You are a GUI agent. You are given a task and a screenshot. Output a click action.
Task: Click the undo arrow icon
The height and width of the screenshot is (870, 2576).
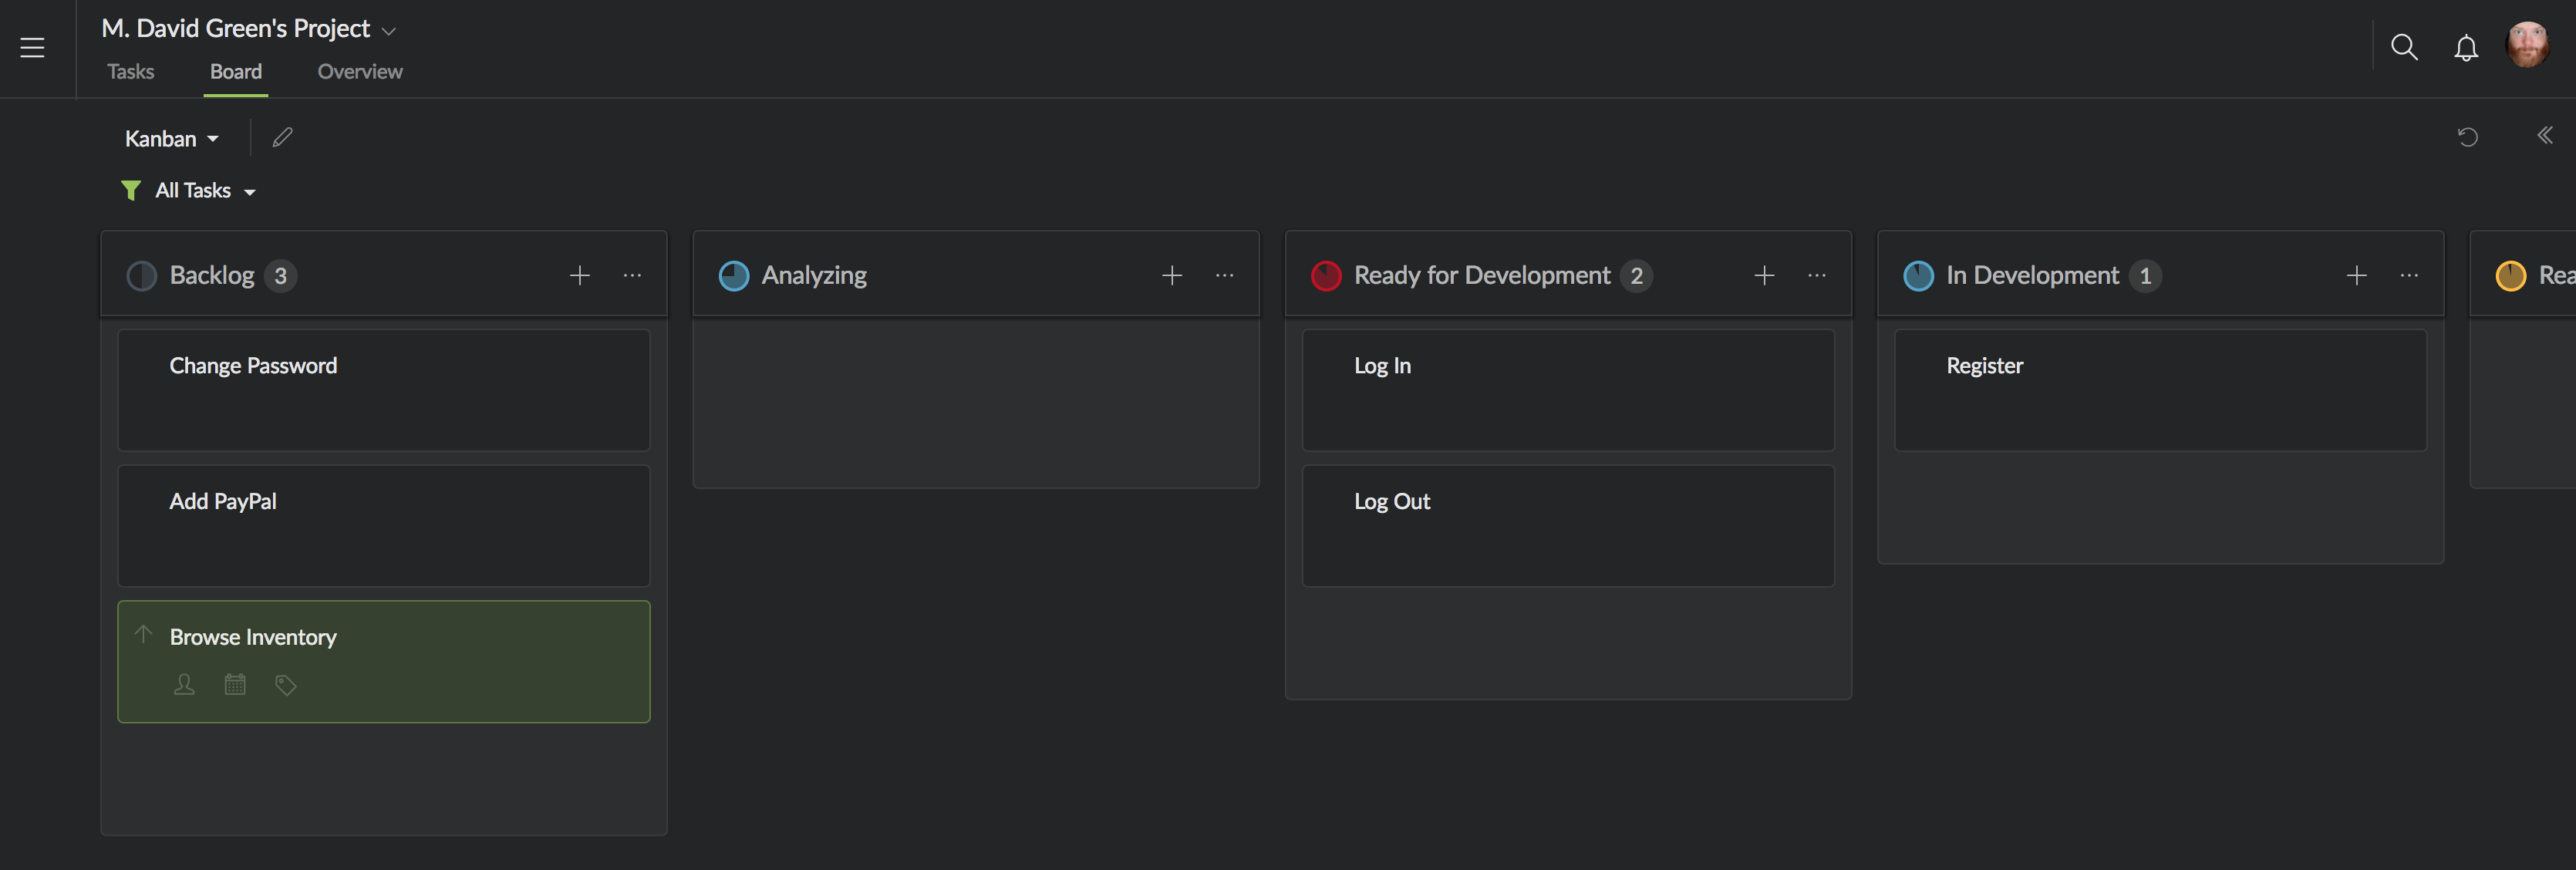pos(2467,137)
